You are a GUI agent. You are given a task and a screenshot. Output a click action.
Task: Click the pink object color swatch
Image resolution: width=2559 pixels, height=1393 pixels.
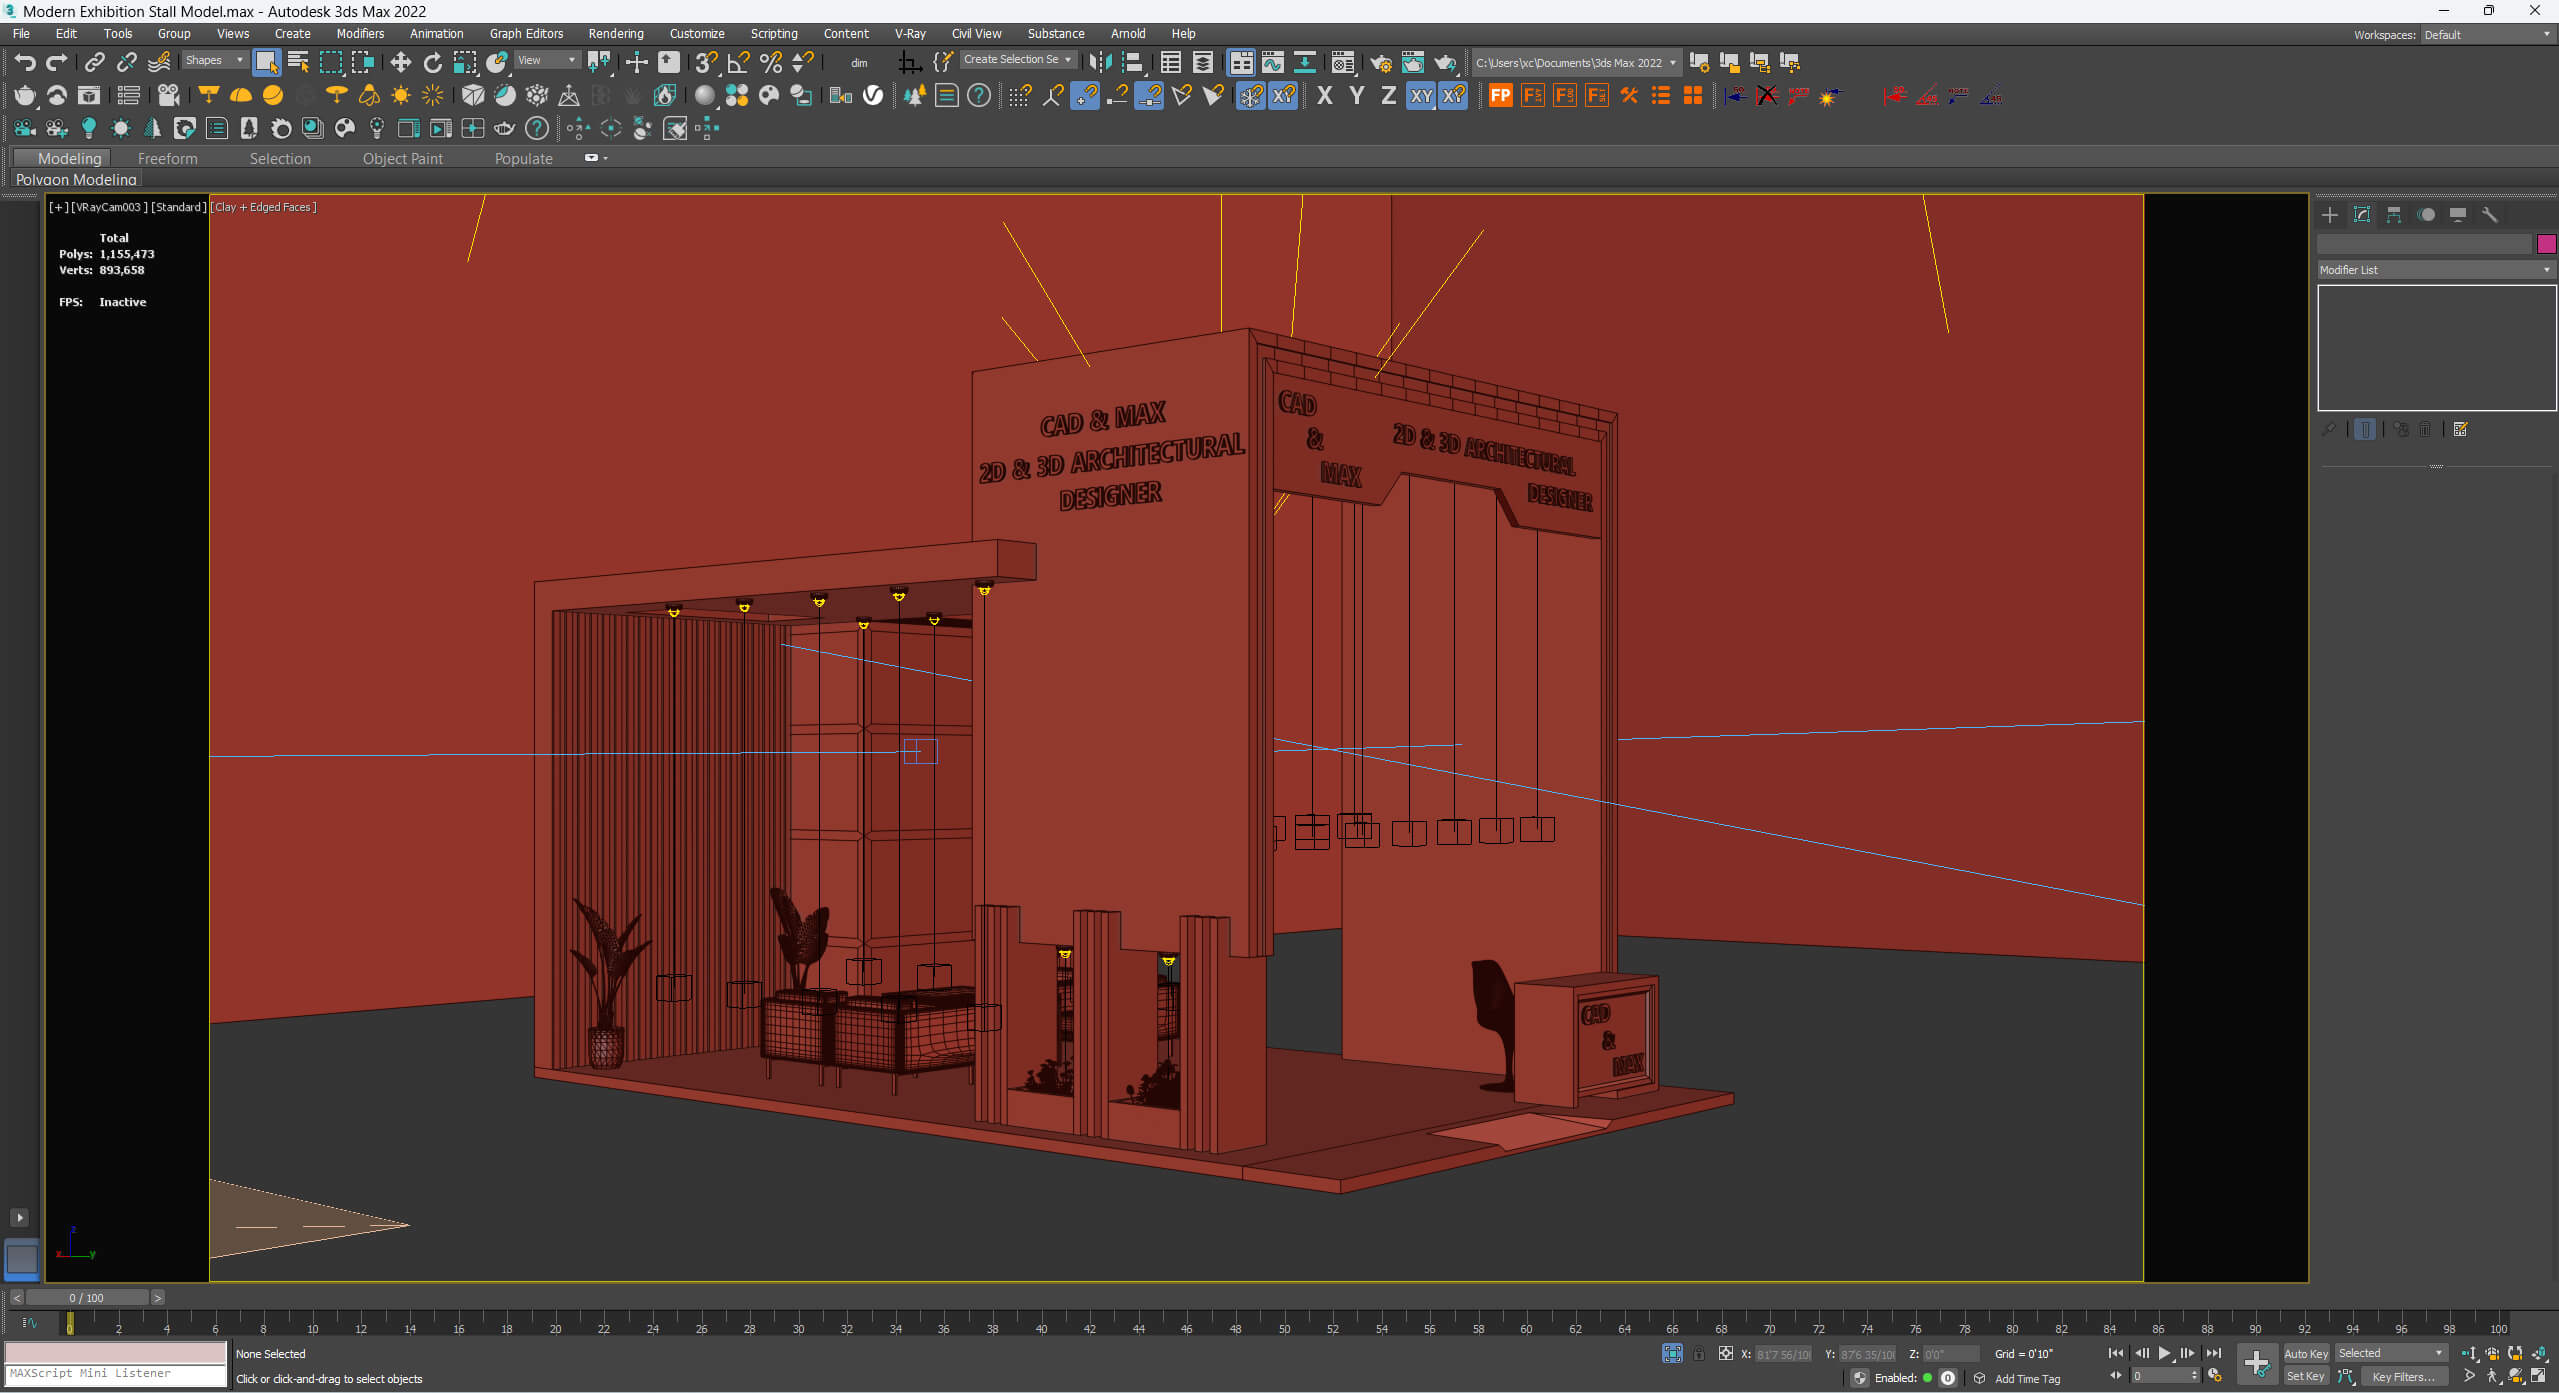2546,243
